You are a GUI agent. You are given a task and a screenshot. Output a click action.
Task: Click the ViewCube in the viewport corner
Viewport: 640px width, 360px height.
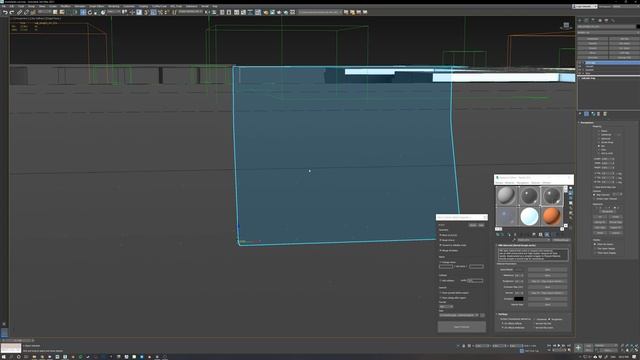[566, 25]
